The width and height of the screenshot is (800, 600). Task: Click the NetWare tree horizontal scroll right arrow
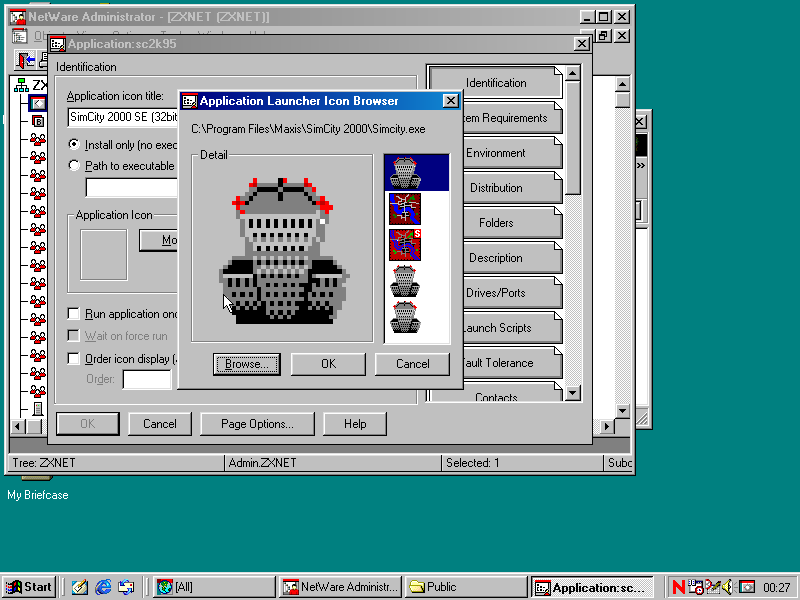pyautogui.click(x=607, y=426)
